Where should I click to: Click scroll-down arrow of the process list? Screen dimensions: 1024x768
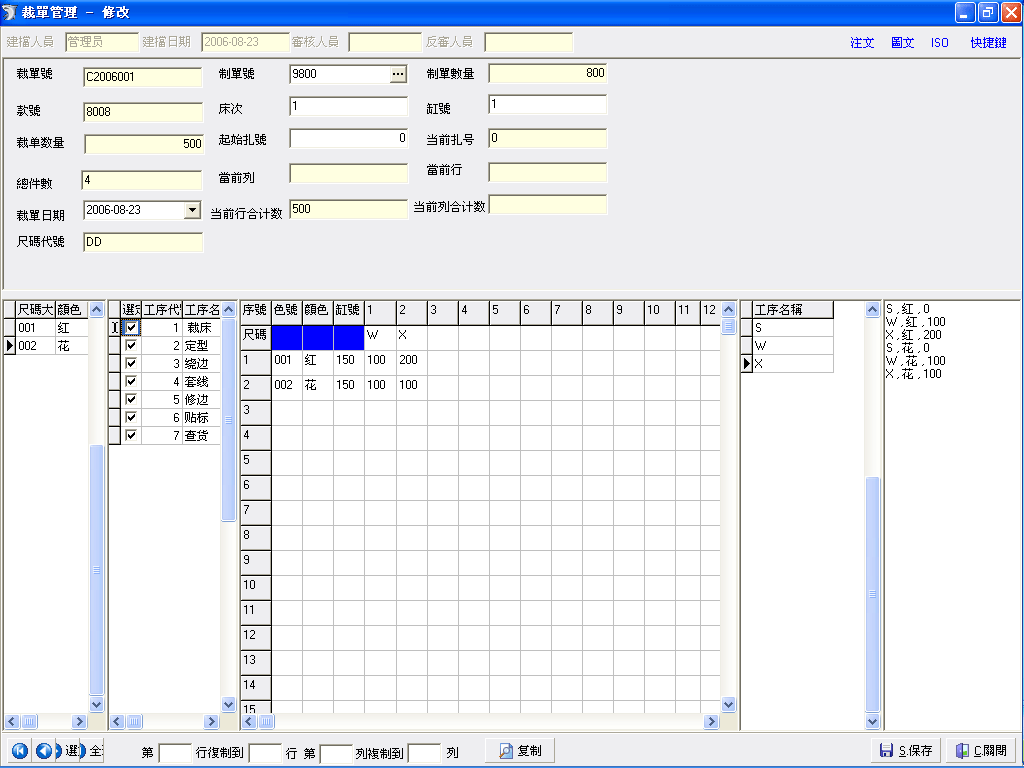click(x=228, y=704)
